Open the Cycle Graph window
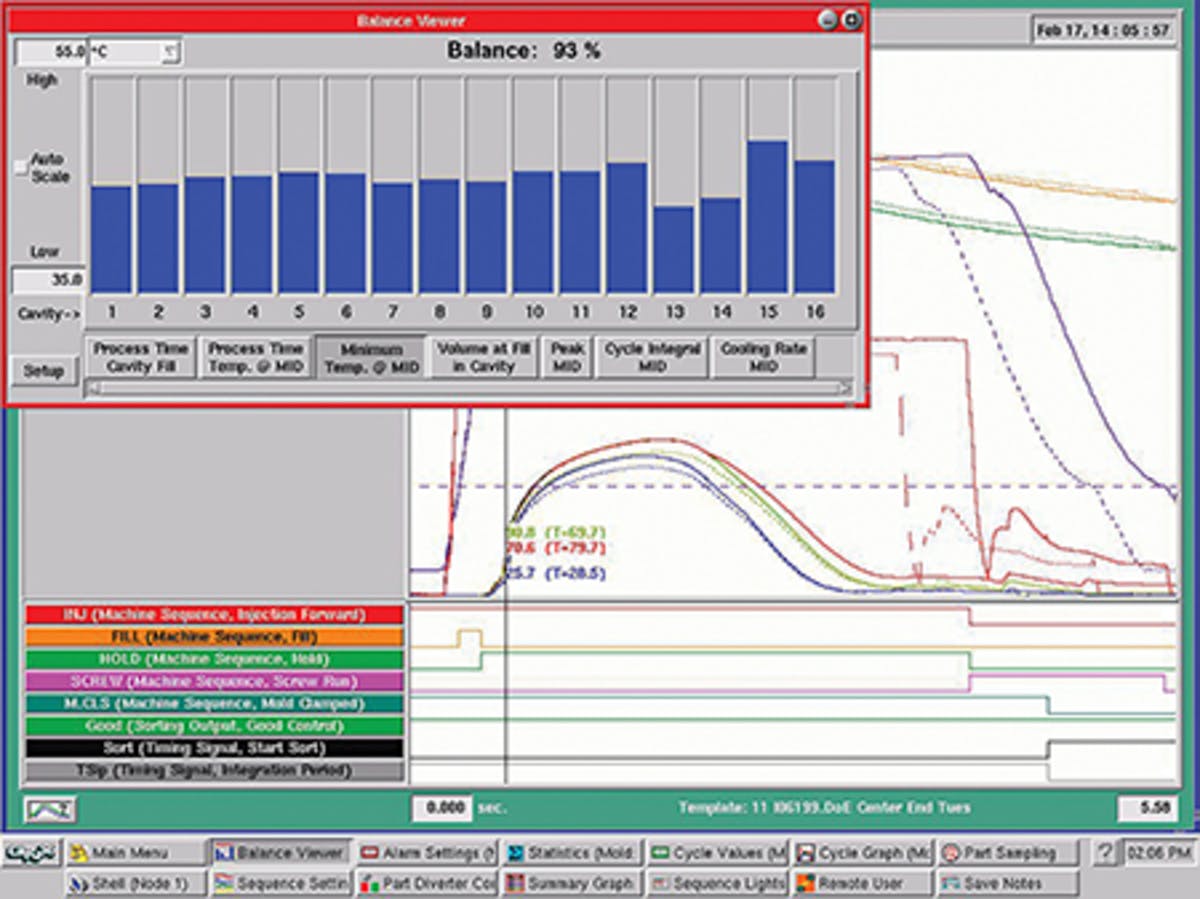Viewport: 1200px width, 899px height. (x=863, y=853)
